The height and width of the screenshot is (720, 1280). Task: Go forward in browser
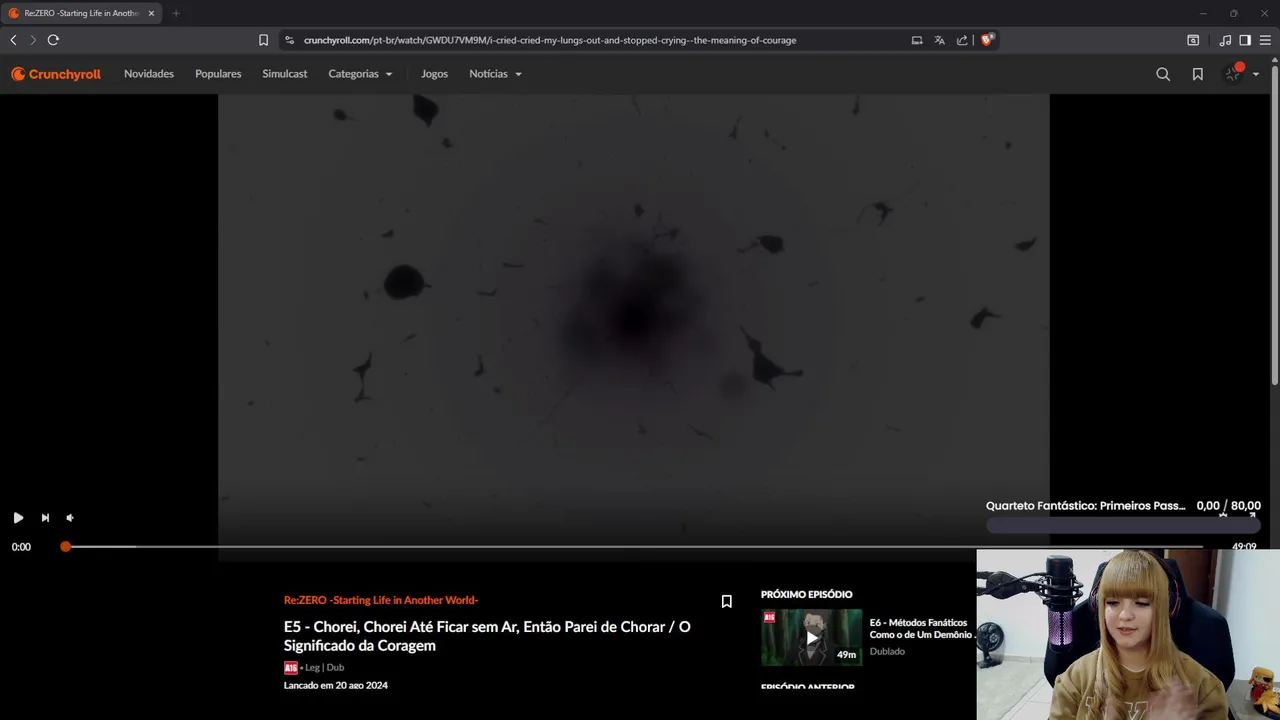(32, 40)
